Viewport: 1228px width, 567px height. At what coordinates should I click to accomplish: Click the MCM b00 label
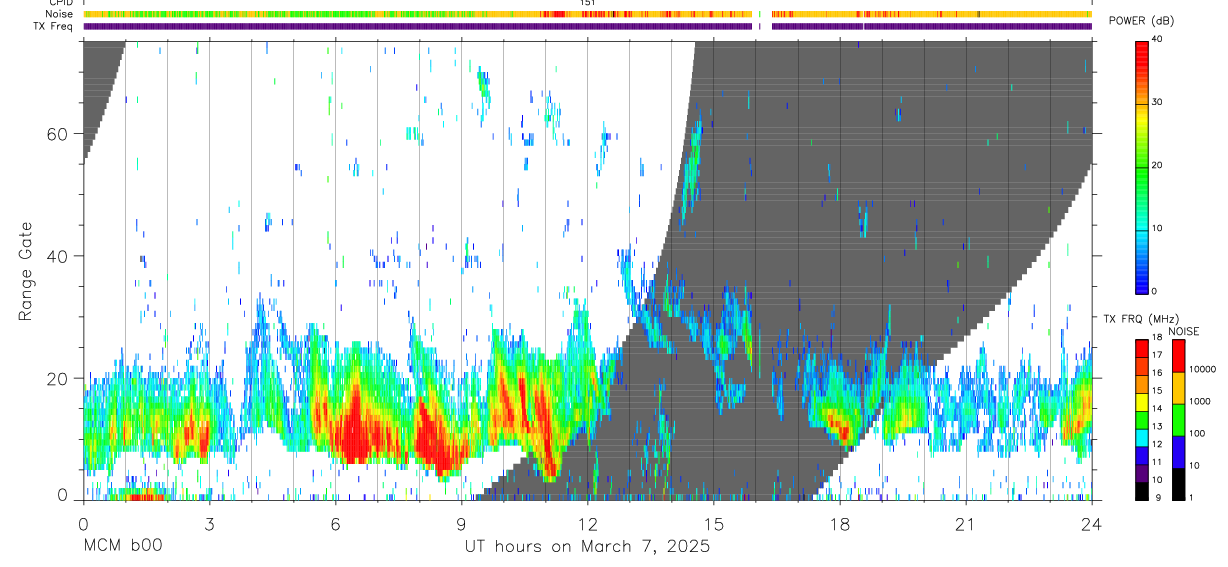tap(122, 546)
